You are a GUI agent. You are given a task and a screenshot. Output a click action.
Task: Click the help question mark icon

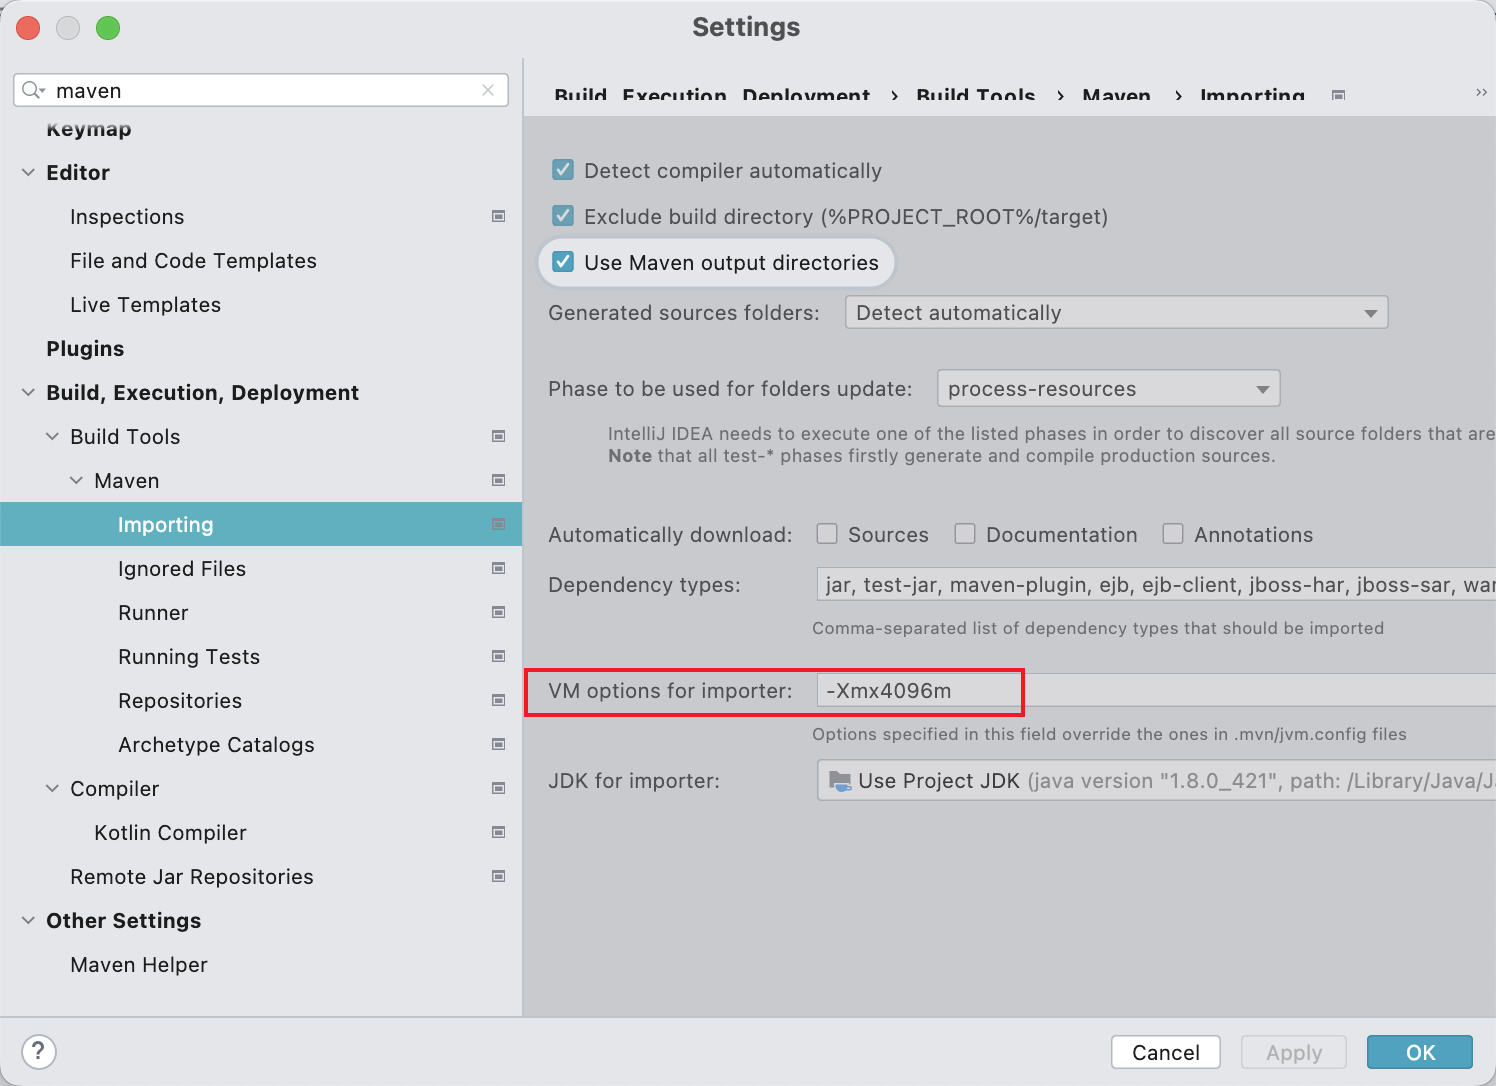38,1051
